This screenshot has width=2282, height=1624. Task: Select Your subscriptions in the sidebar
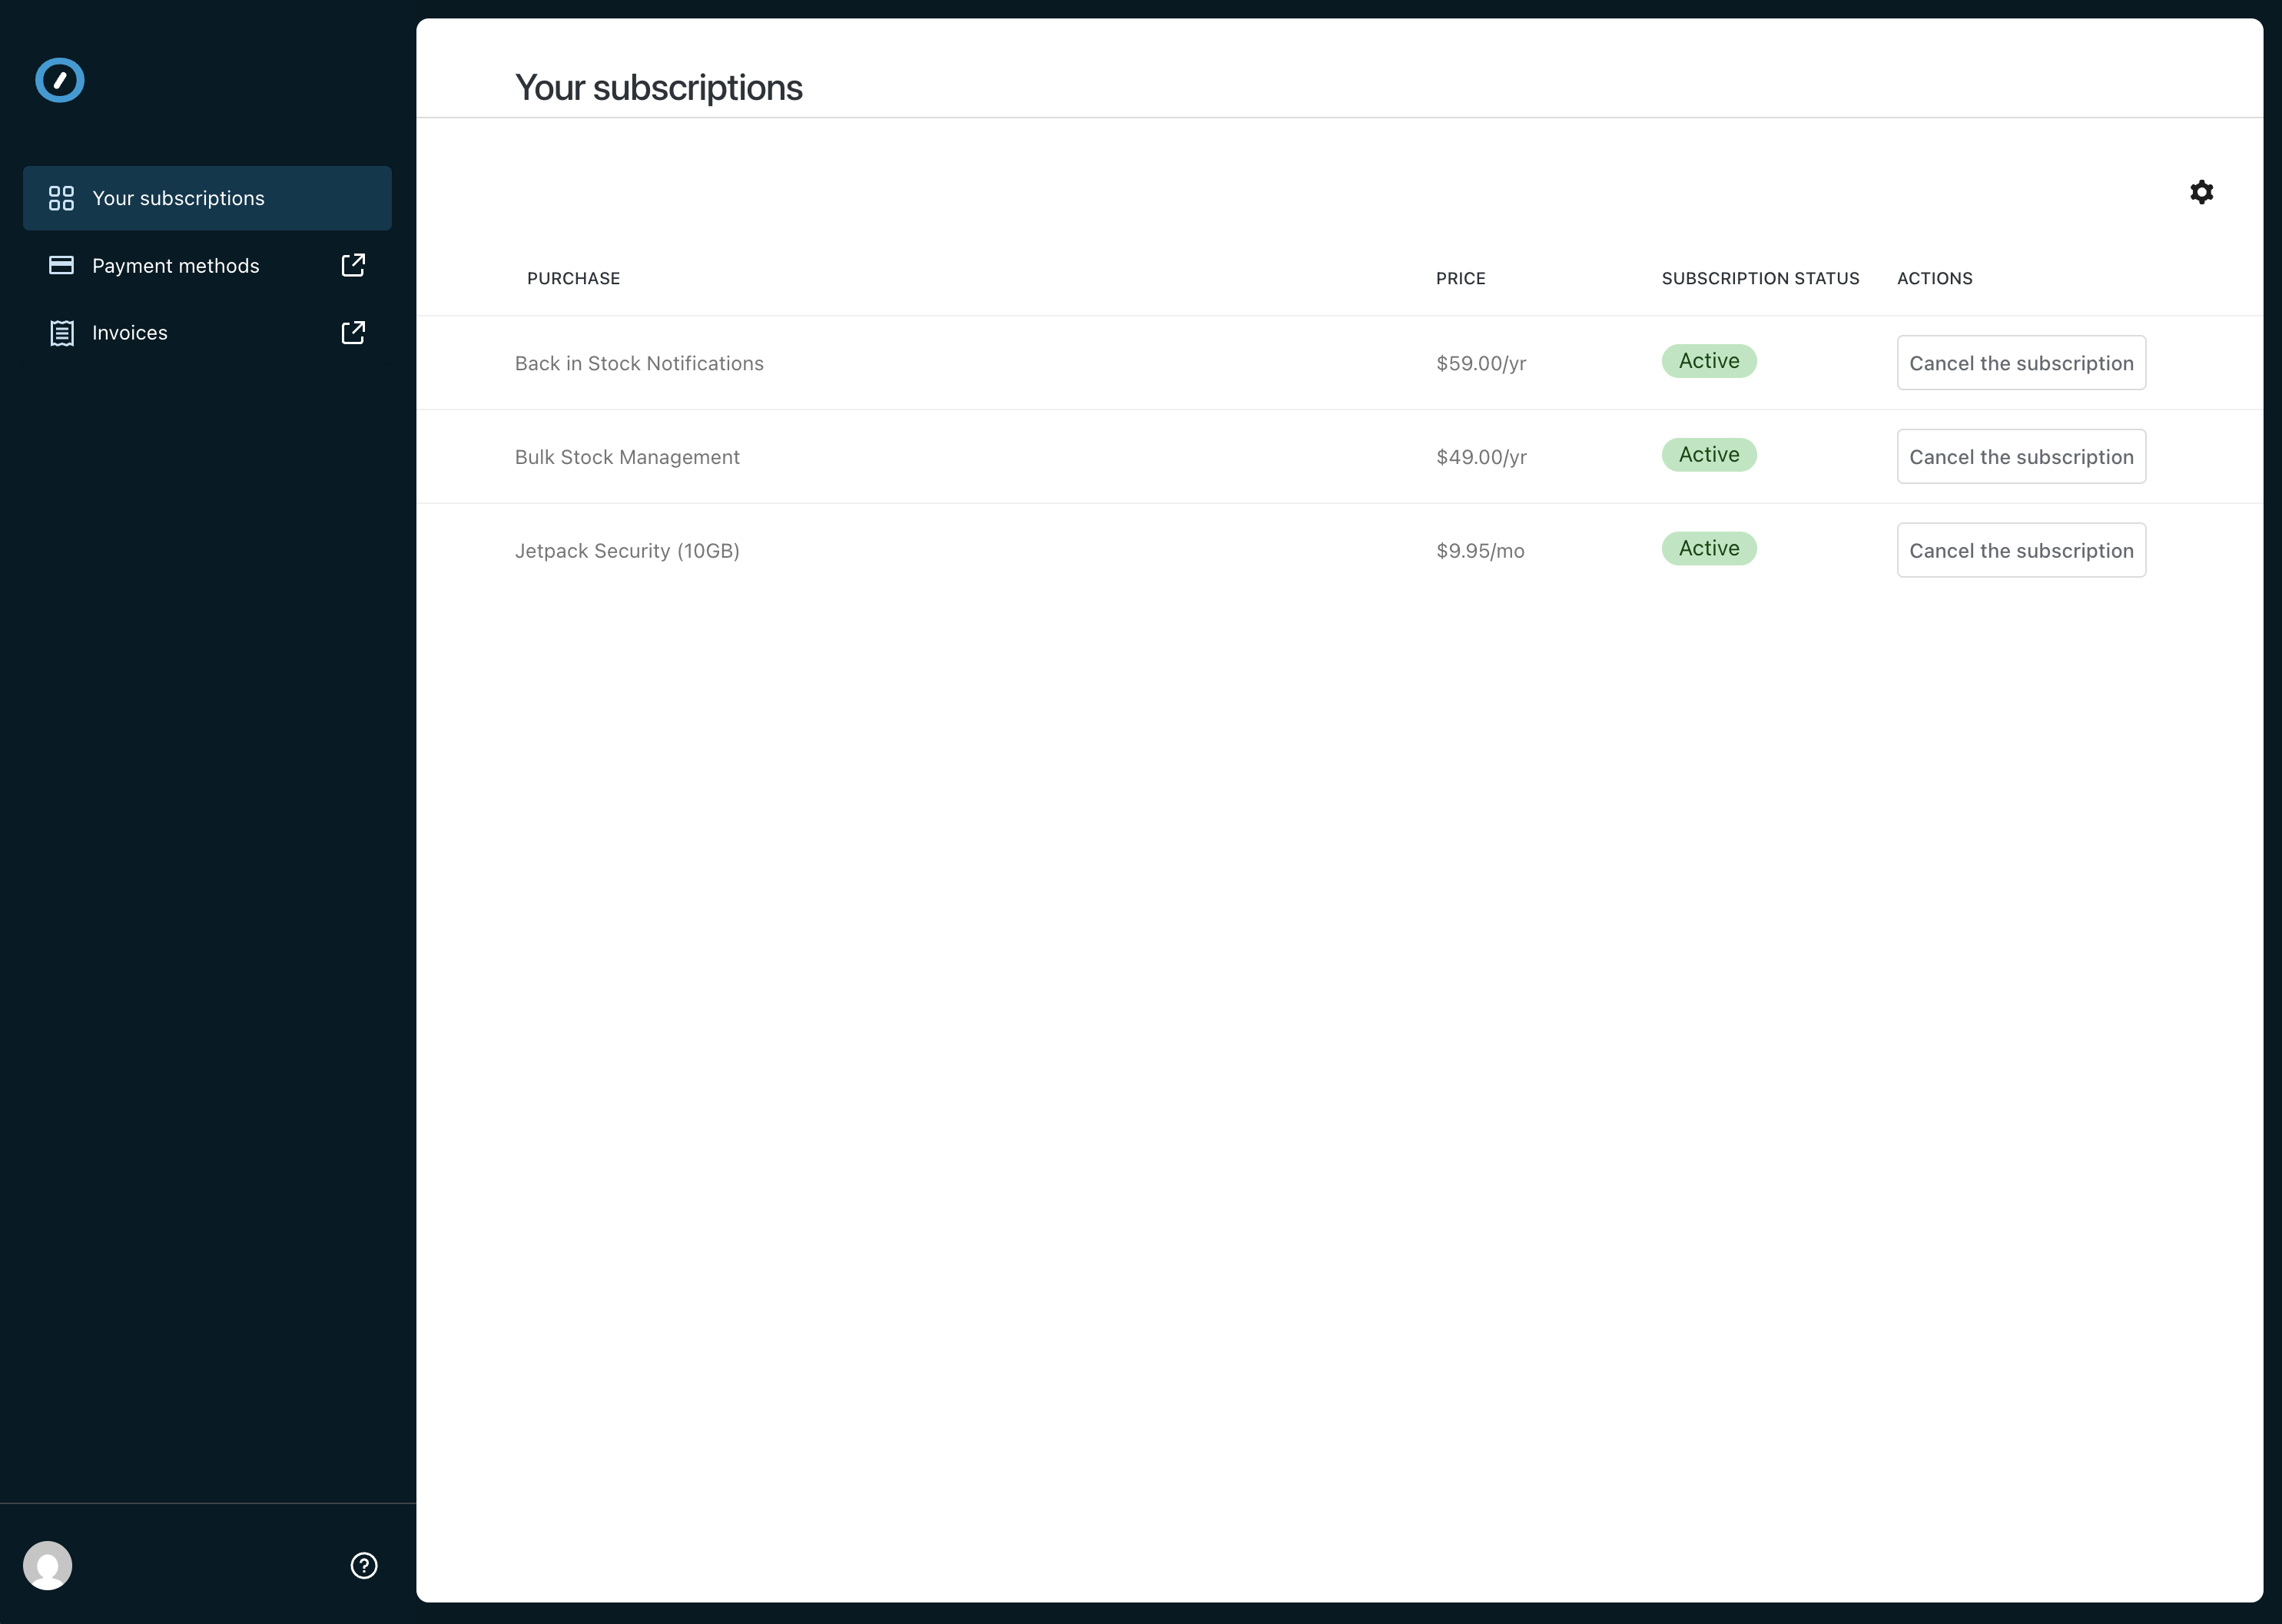coord(178,198)
